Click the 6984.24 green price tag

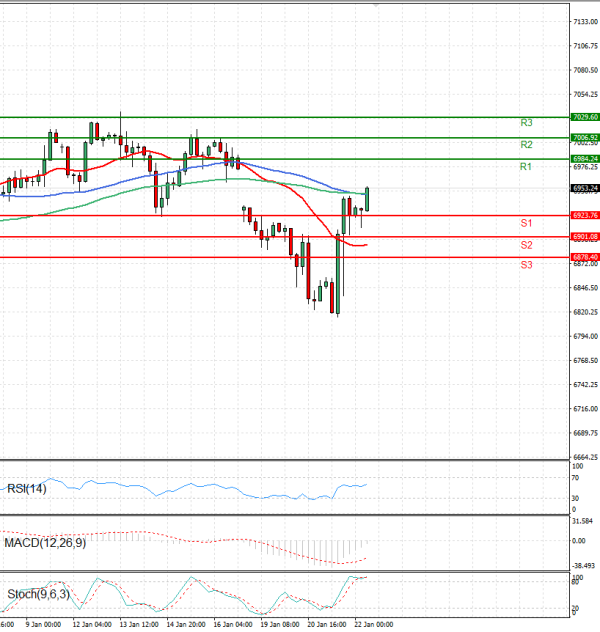[x=585, y=159]
